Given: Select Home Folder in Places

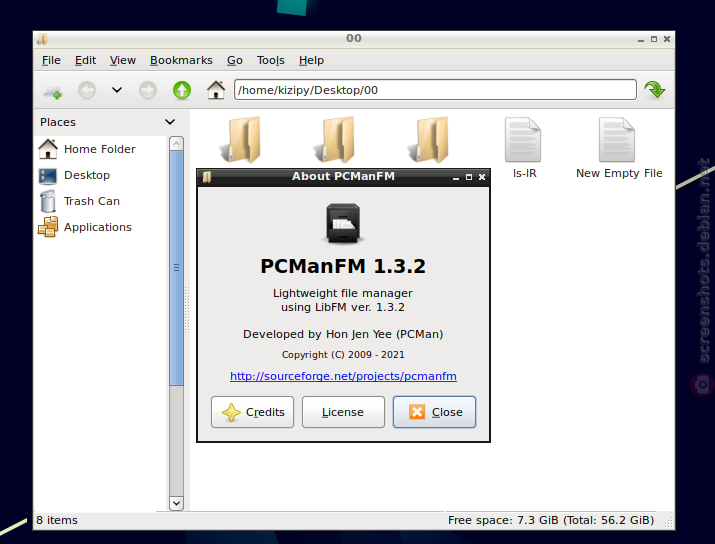Looking at the screenshot, I should 100,149.
